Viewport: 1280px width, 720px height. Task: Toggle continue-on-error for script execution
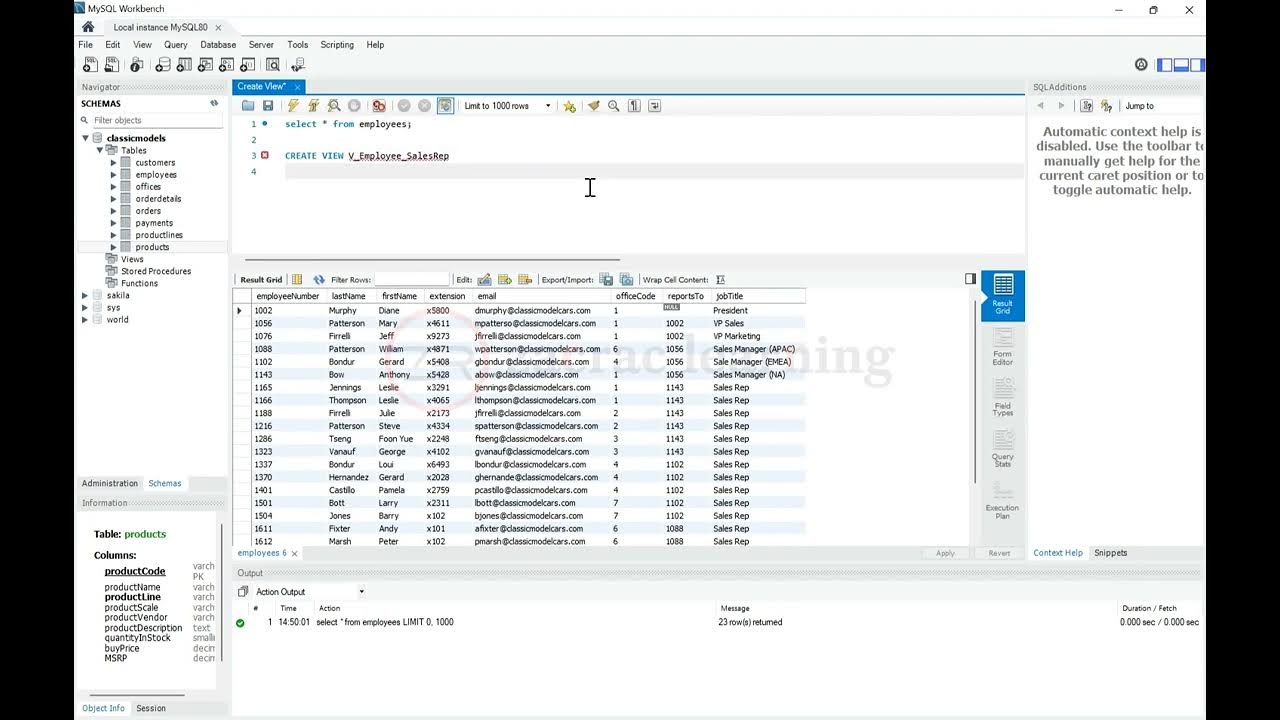(378, 106)
